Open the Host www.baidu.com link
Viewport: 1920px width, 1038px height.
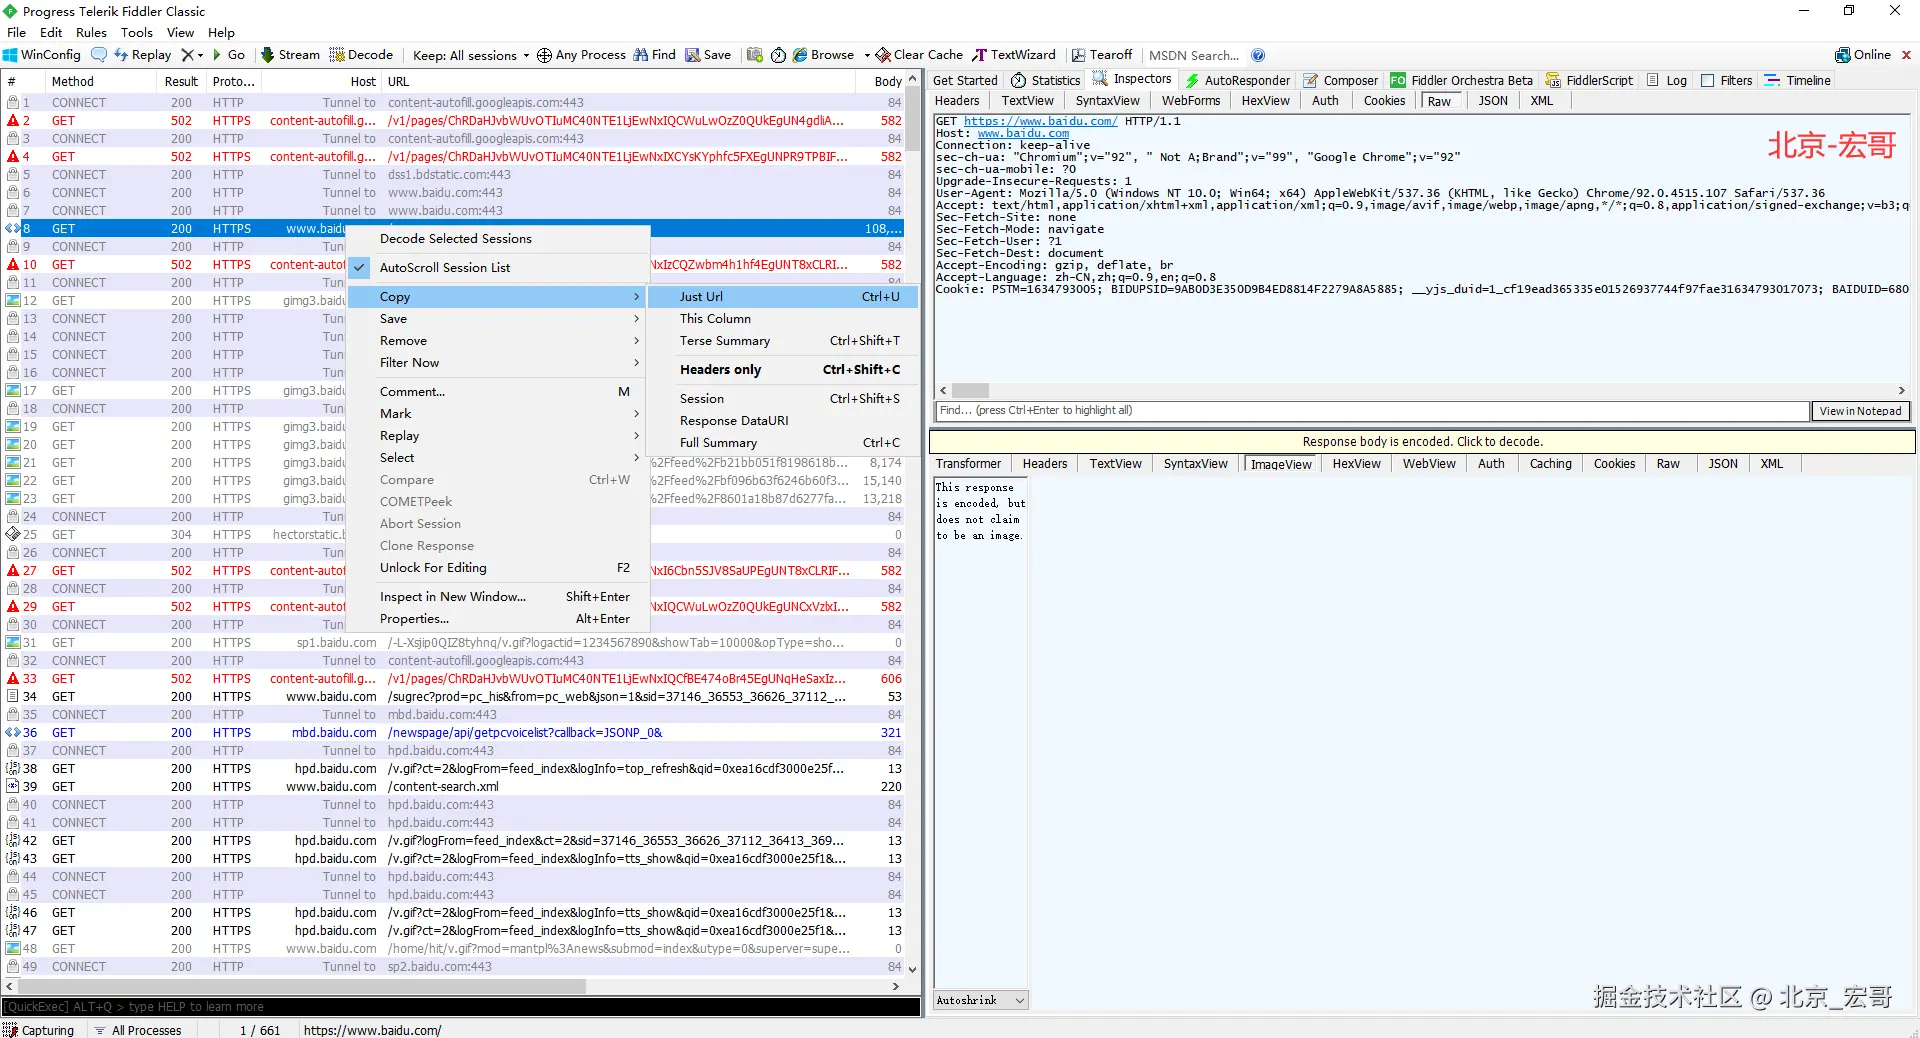click(1023, 133)
